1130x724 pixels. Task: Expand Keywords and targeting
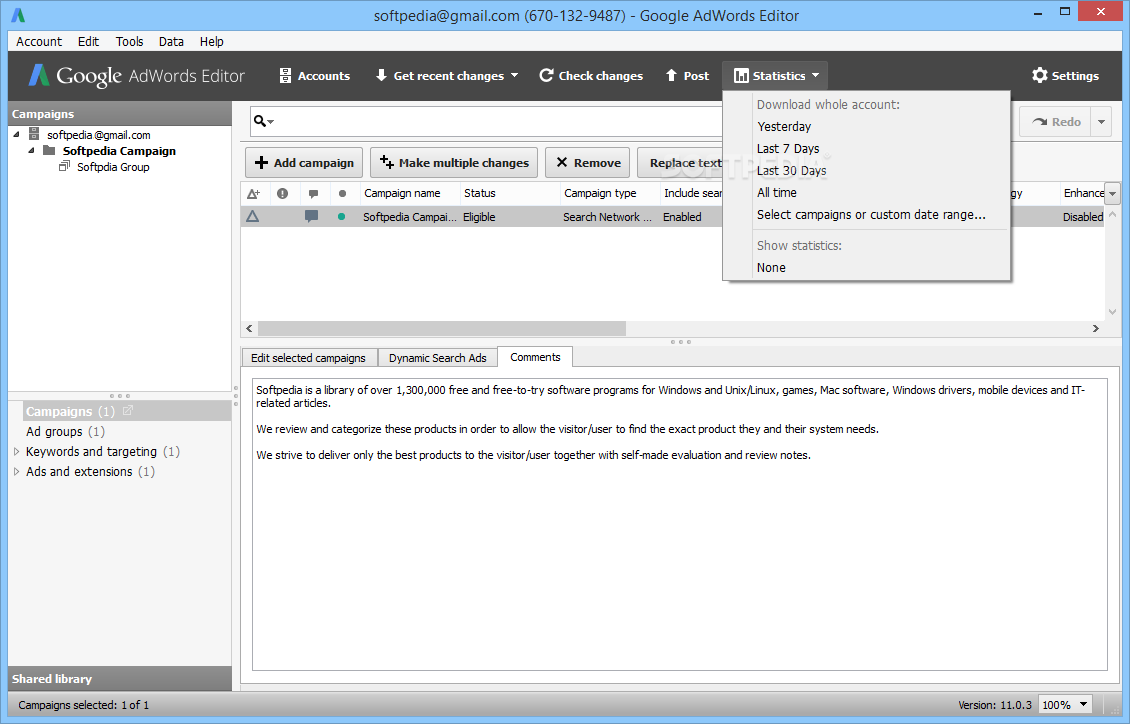pyautogui.click(x=17, y=452)
